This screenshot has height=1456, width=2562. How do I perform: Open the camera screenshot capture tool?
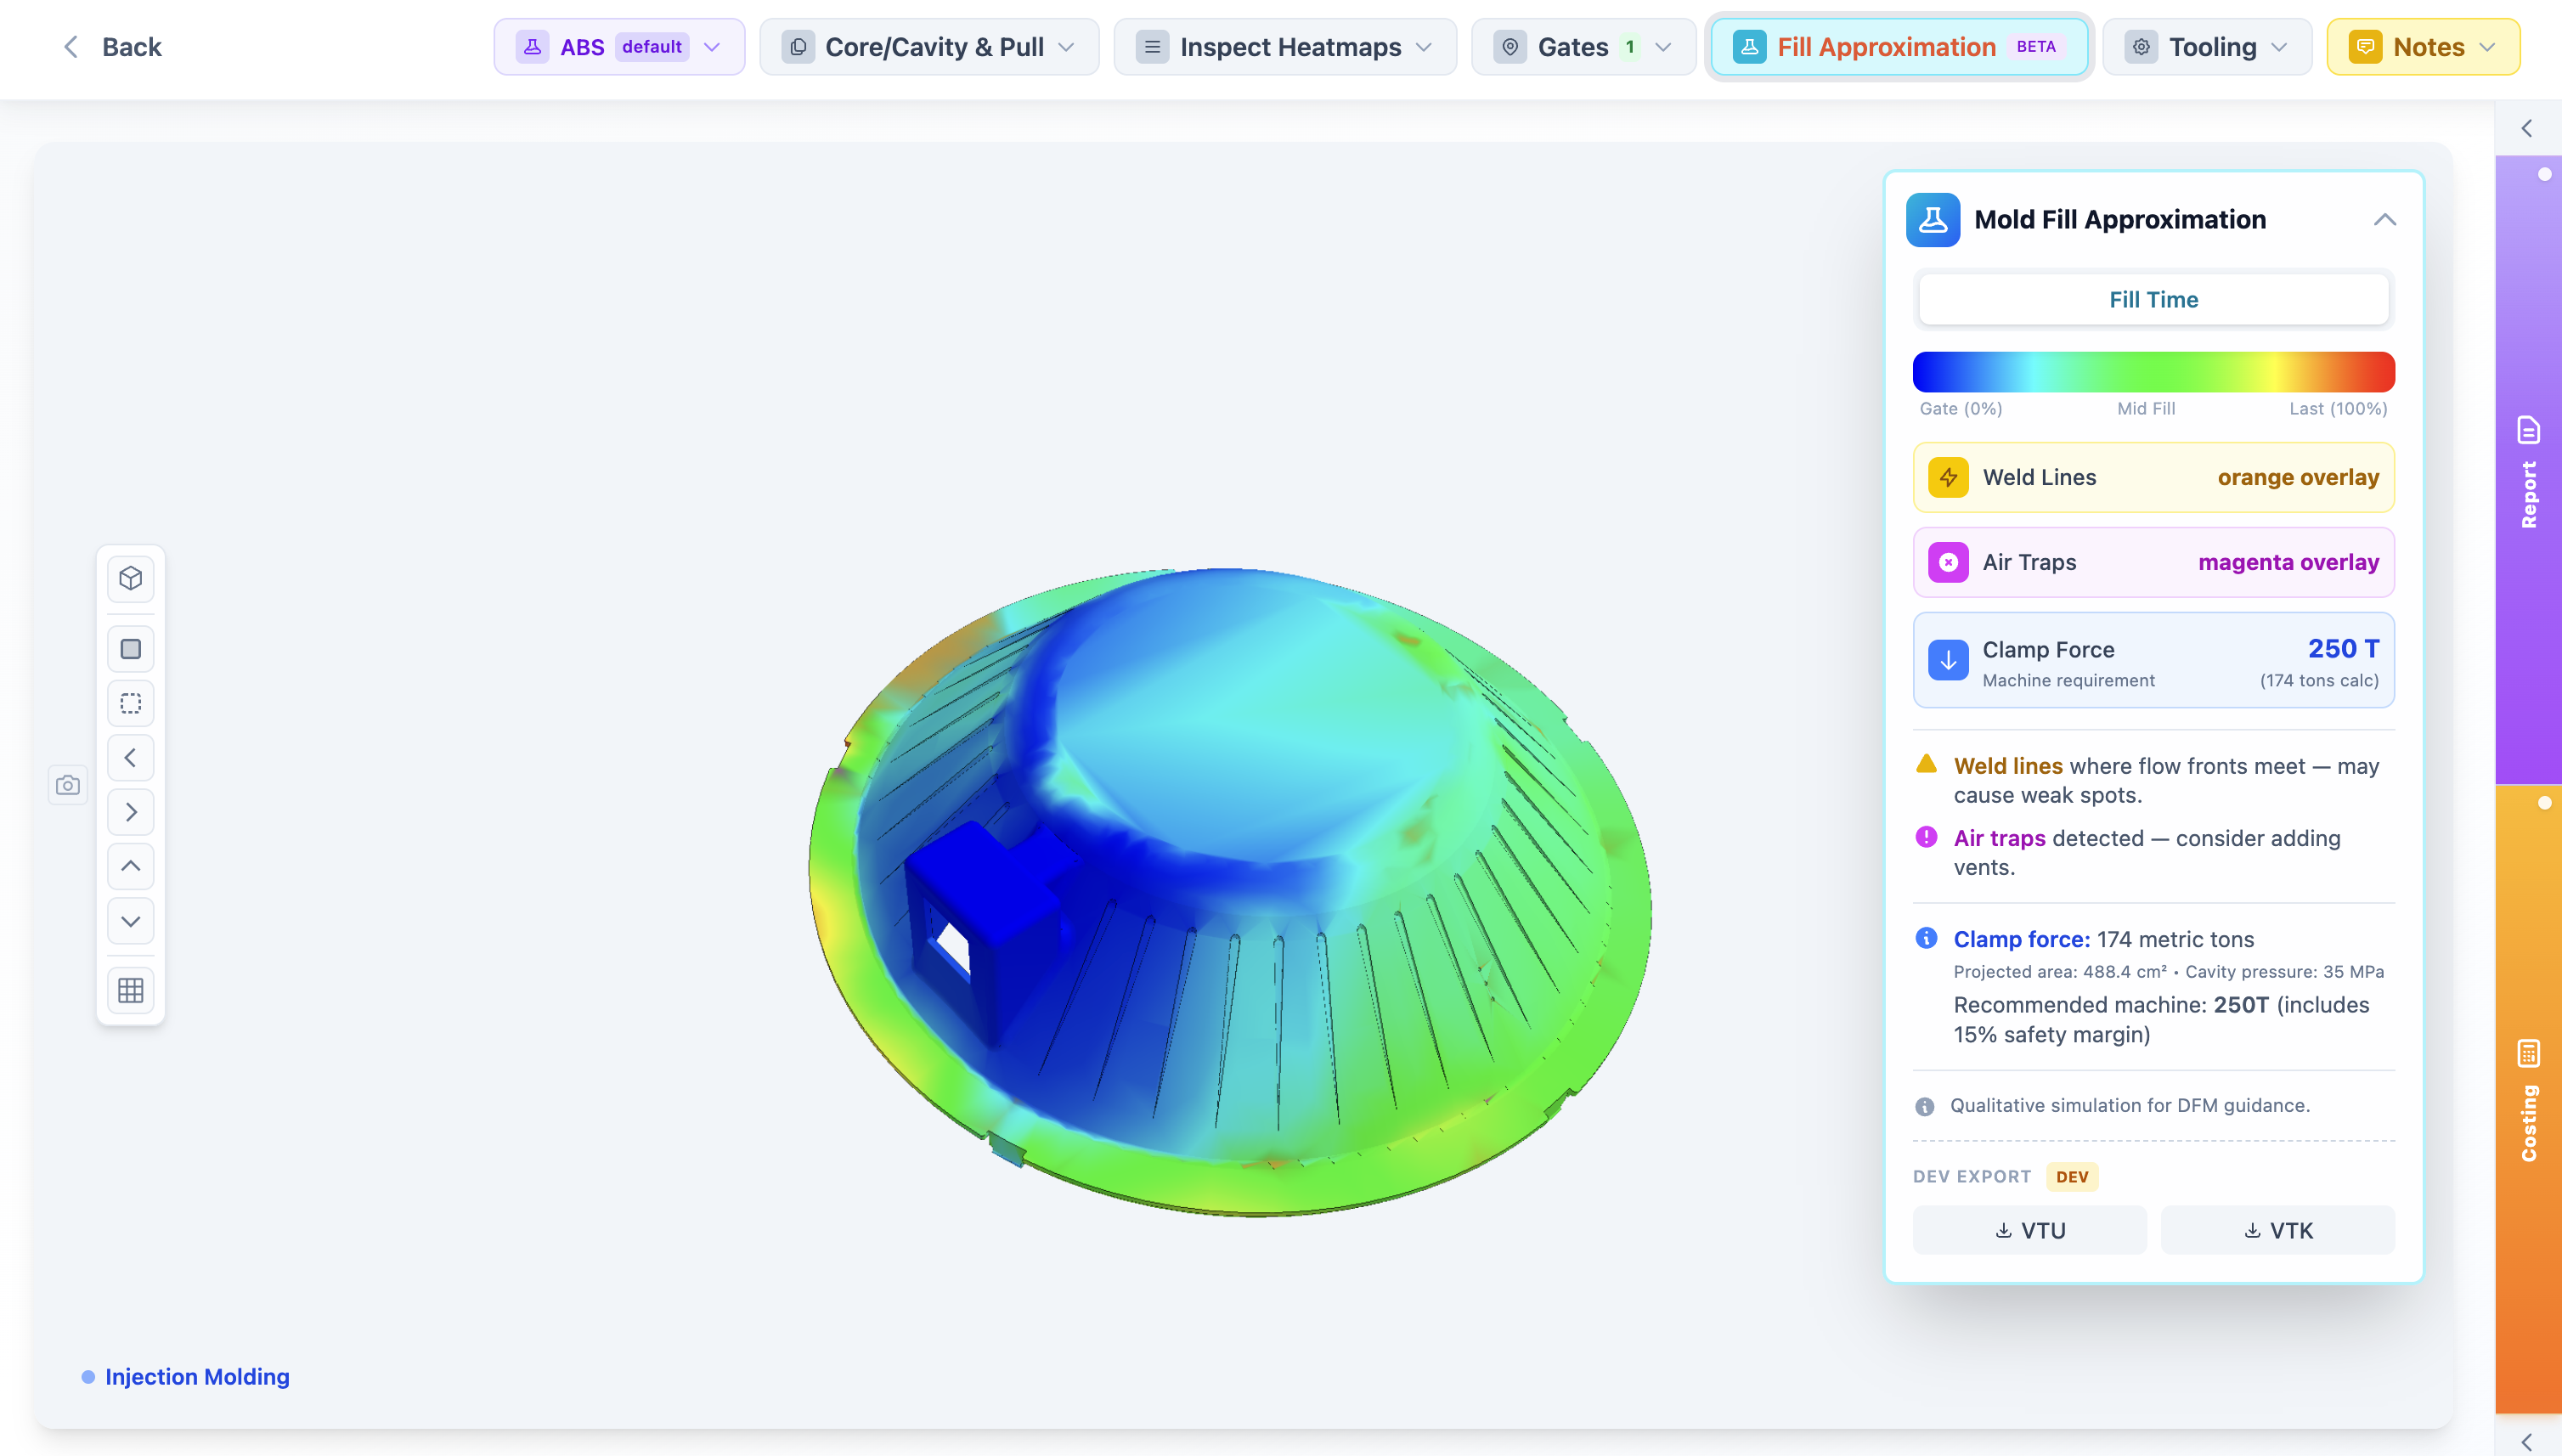(x=67, y=785)
